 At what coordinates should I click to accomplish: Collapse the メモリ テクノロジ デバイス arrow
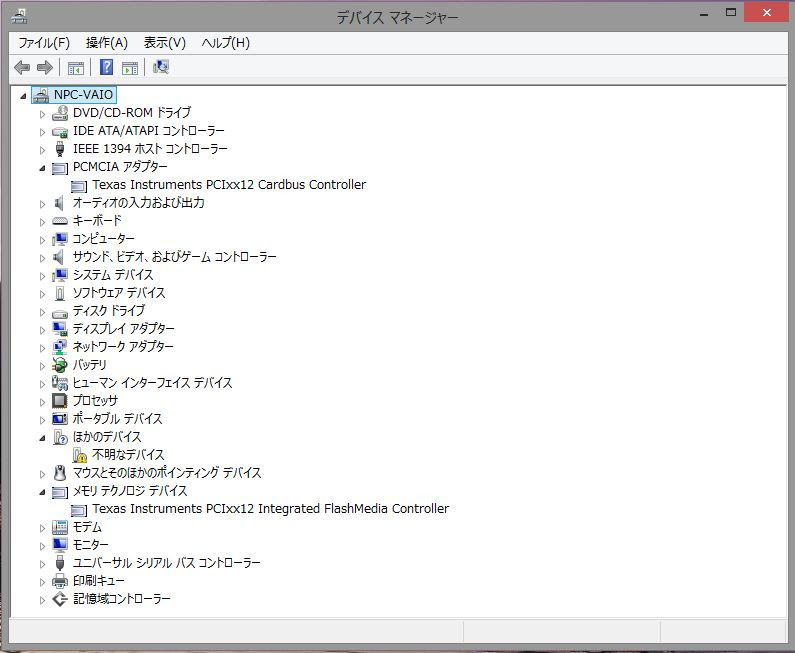click(43, 492)
